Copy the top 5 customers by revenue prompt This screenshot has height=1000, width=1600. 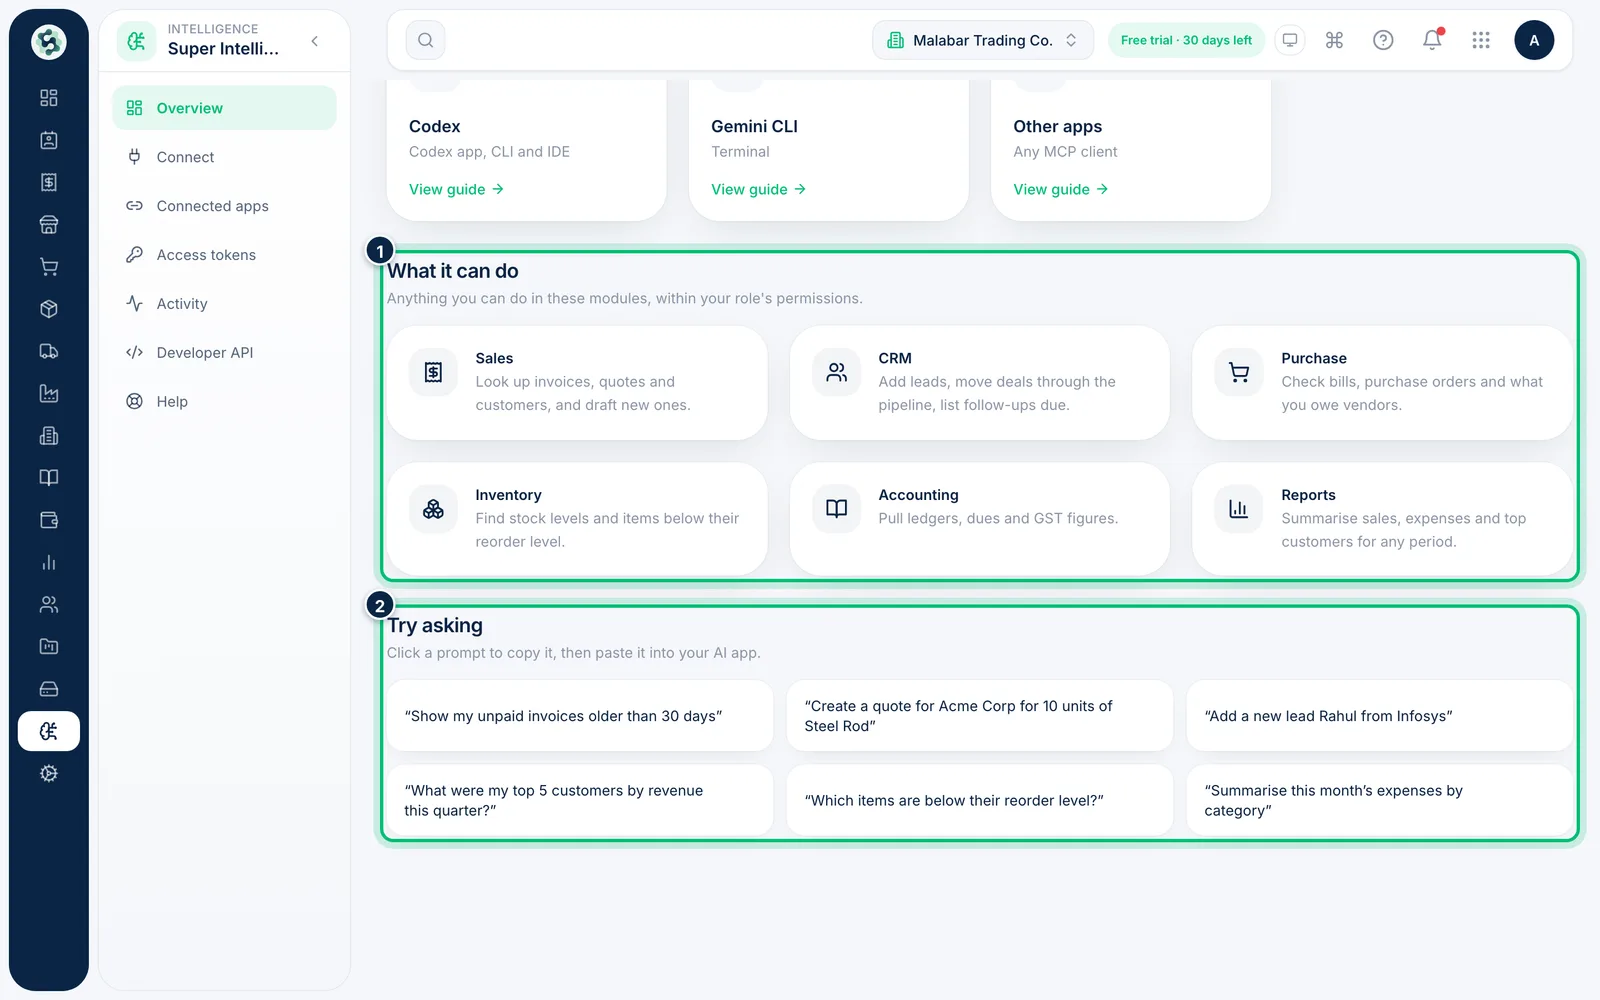[580, 800]
